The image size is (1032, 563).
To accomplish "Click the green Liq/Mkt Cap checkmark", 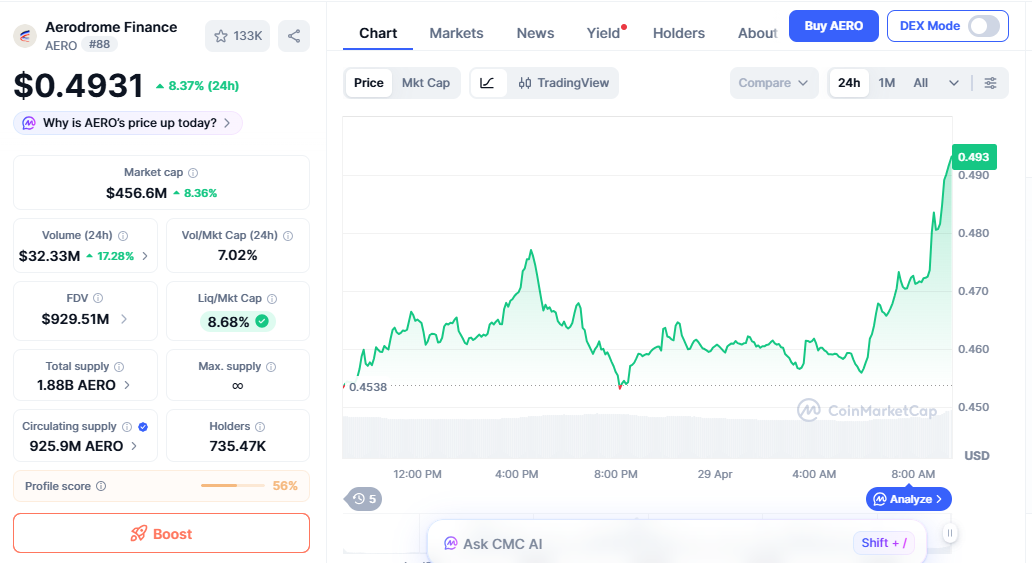I will (262, 321).
